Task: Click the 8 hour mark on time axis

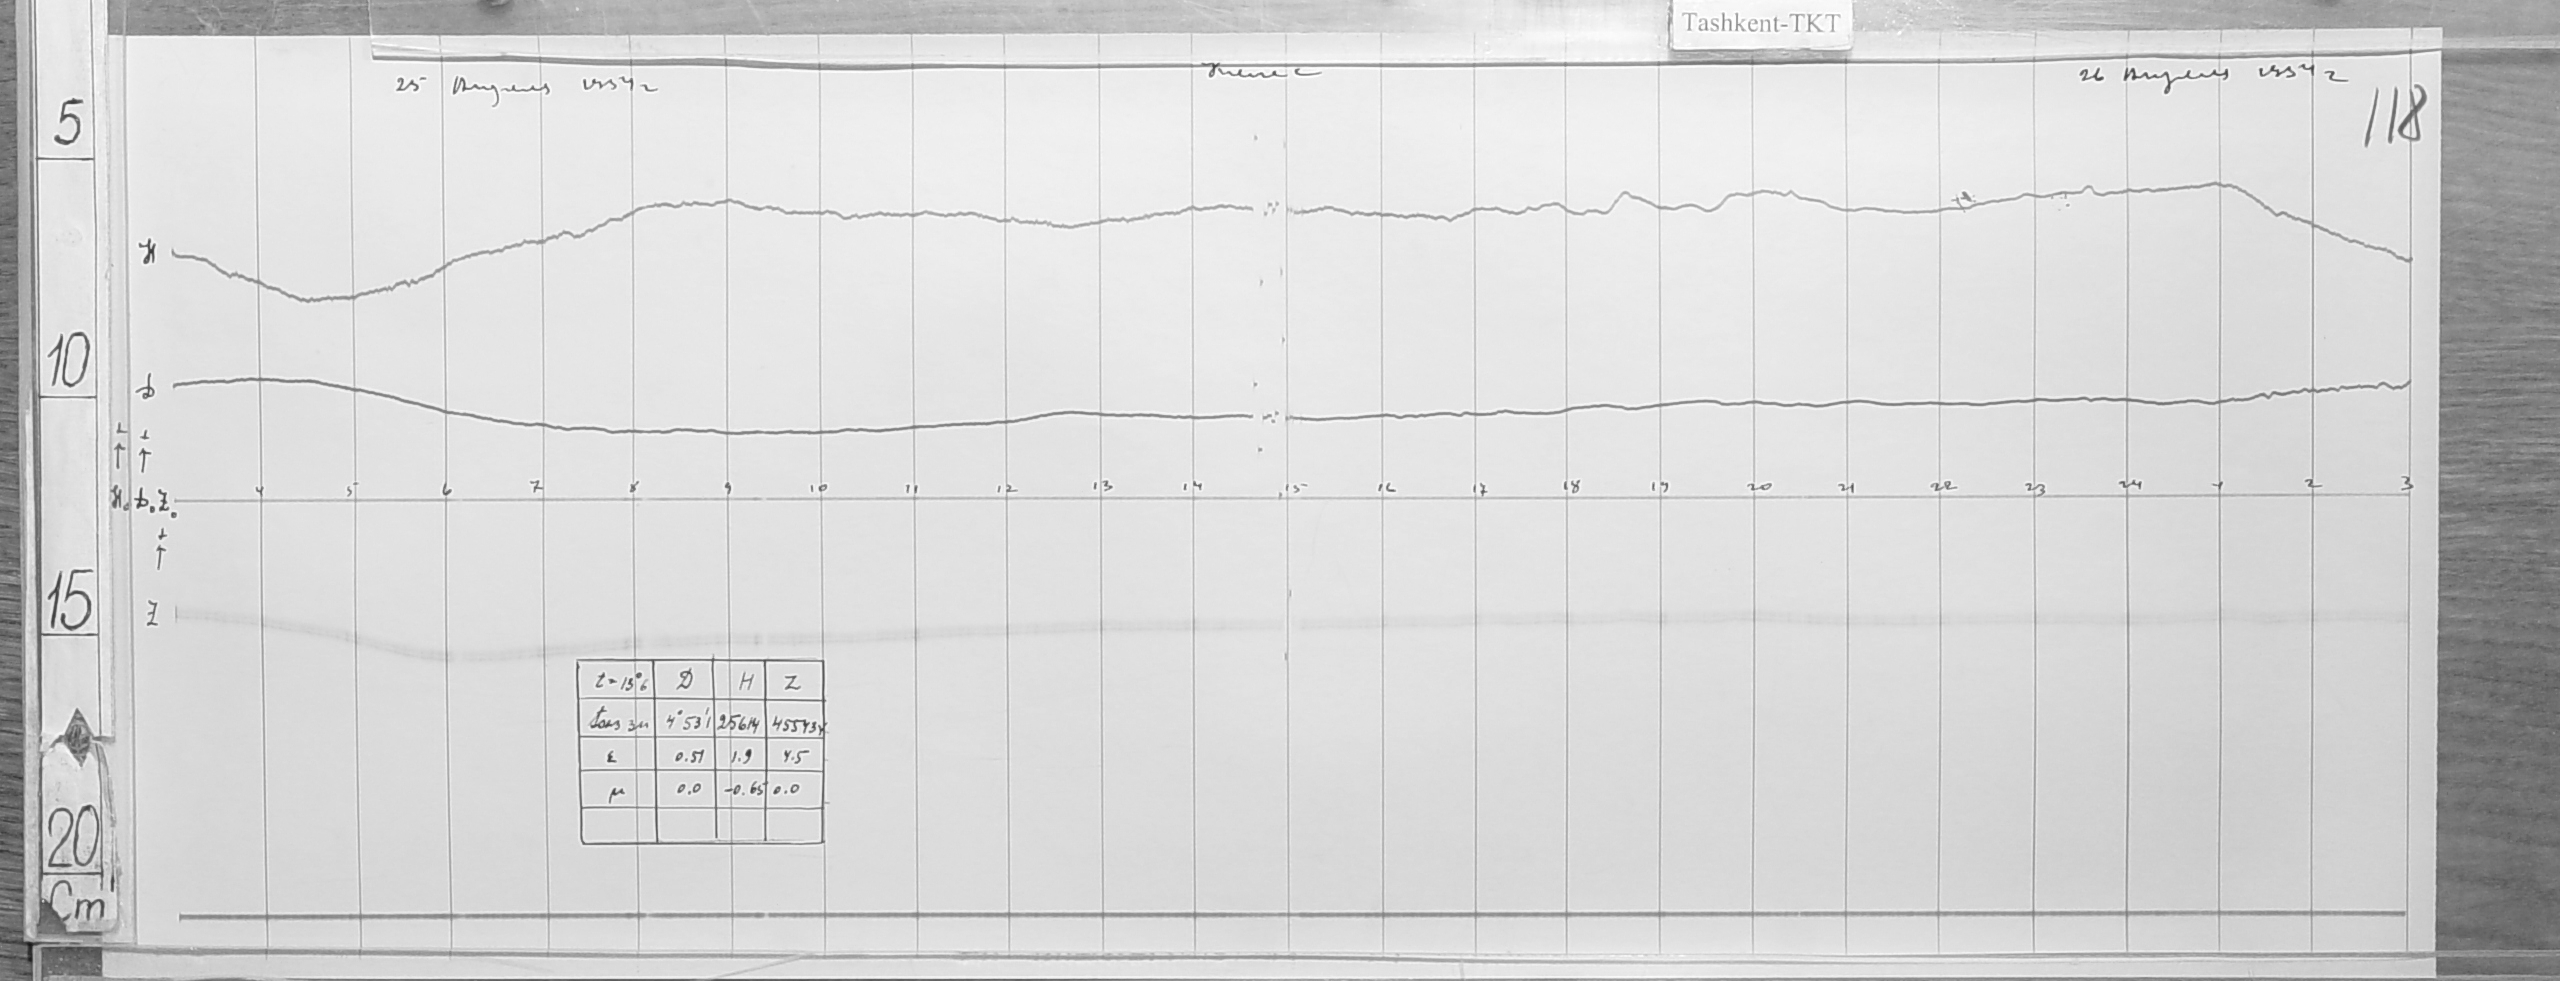Action: point(634,489)
